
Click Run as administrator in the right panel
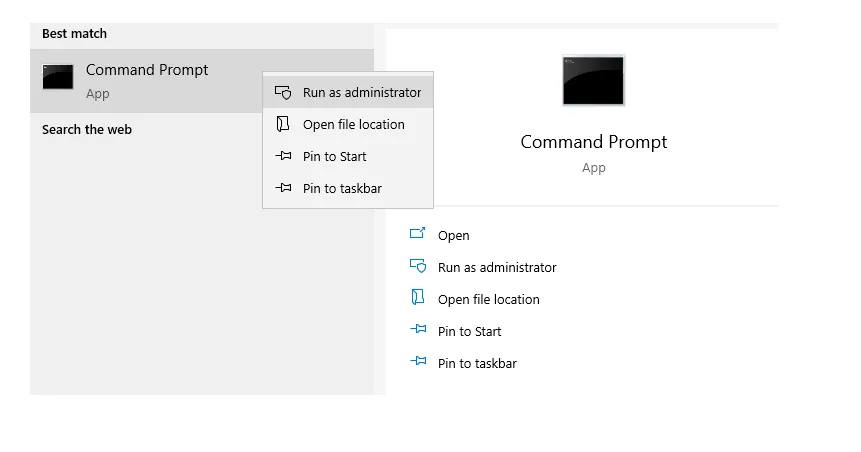point(497,267)
